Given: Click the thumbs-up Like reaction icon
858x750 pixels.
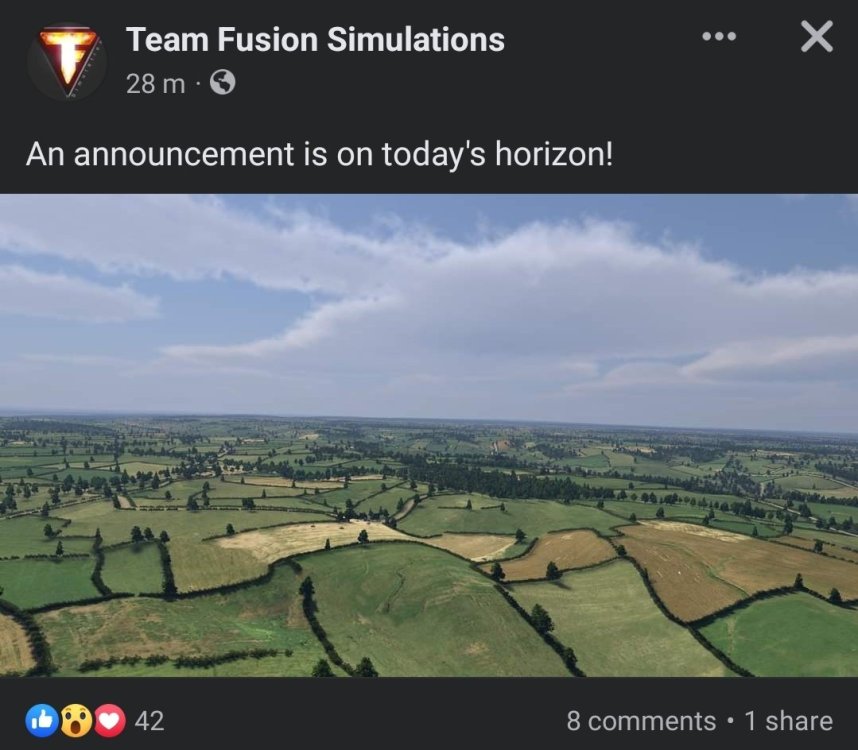Looking at the screenshot, I should 41,720.
